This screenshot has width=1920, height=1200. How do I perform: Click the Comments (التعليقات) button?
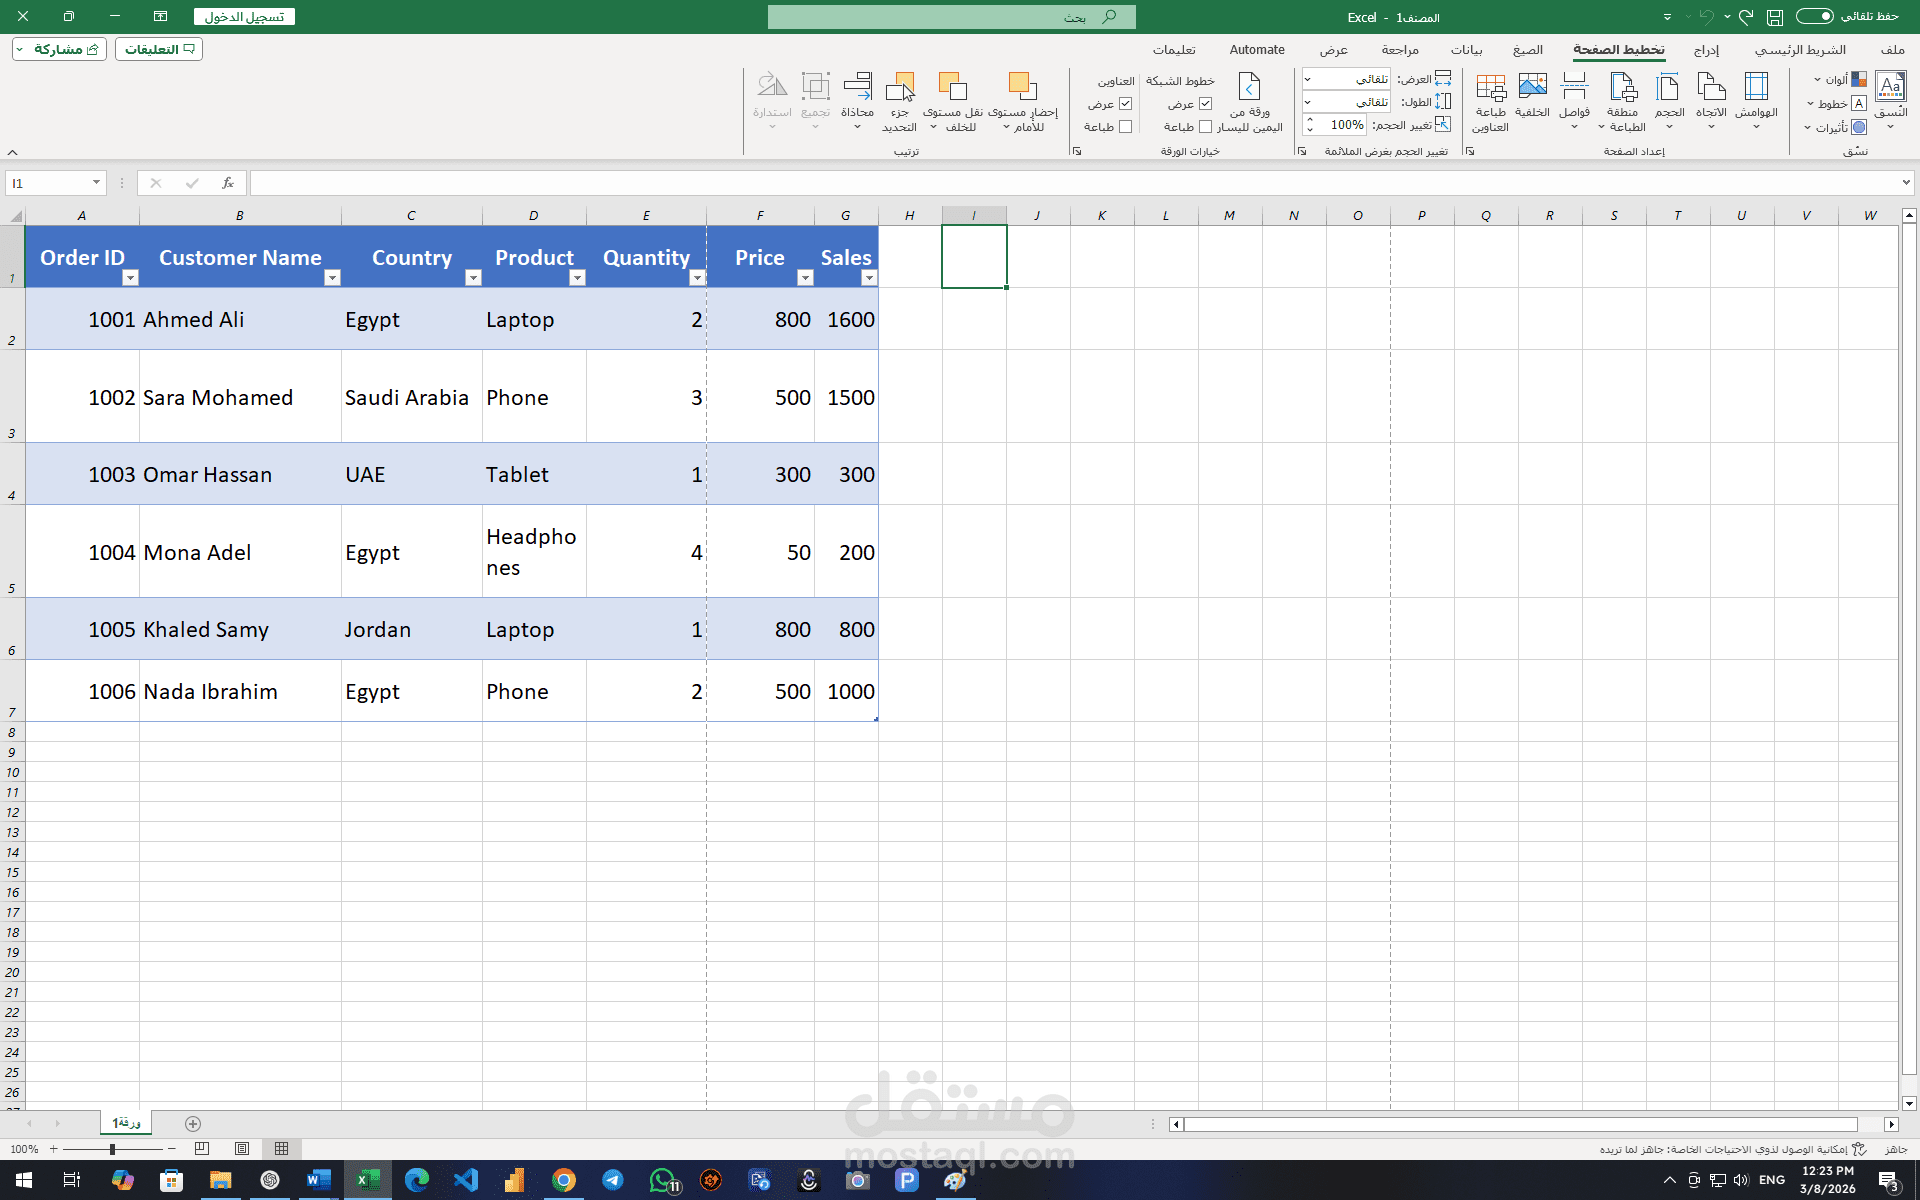point(159,49)
